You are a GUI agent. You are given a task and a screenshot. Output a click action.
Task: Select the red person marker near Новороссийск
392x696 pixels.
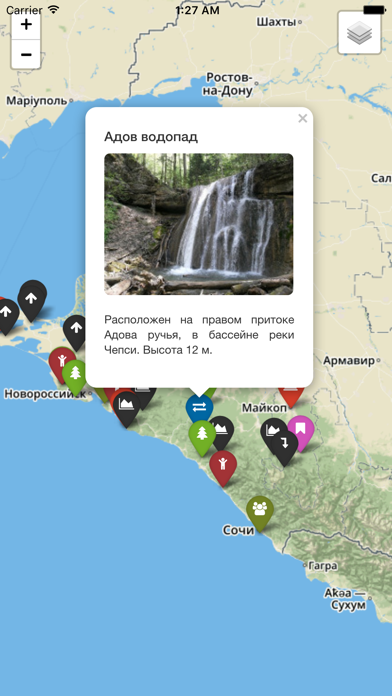click(60, 364)
